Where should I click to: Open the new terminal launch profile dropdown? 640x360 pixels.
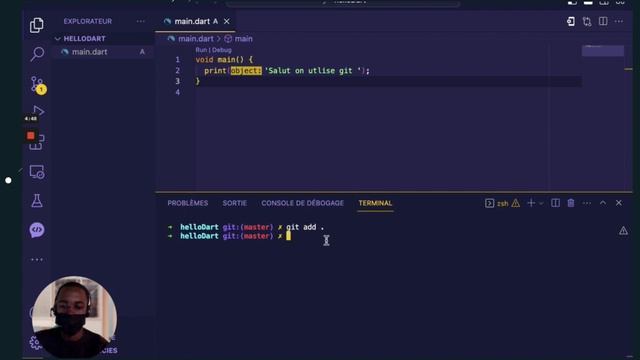(x=541, y=203)
